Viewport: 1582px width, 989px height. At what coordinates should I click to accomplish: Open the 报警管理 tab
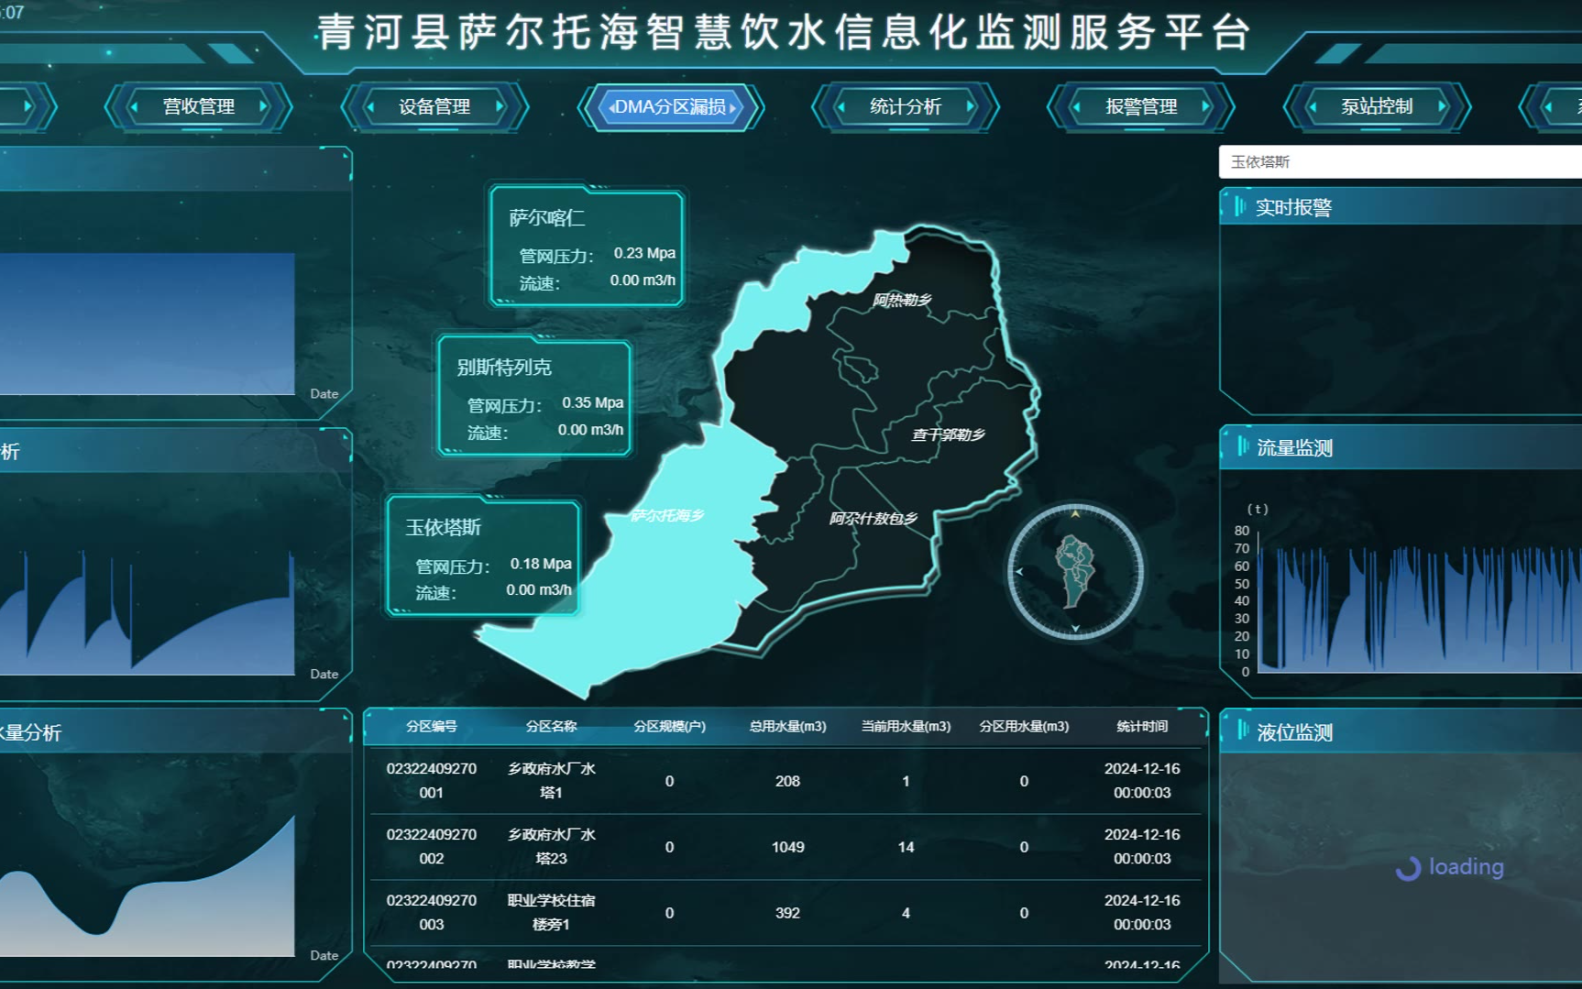[1141, 106]
